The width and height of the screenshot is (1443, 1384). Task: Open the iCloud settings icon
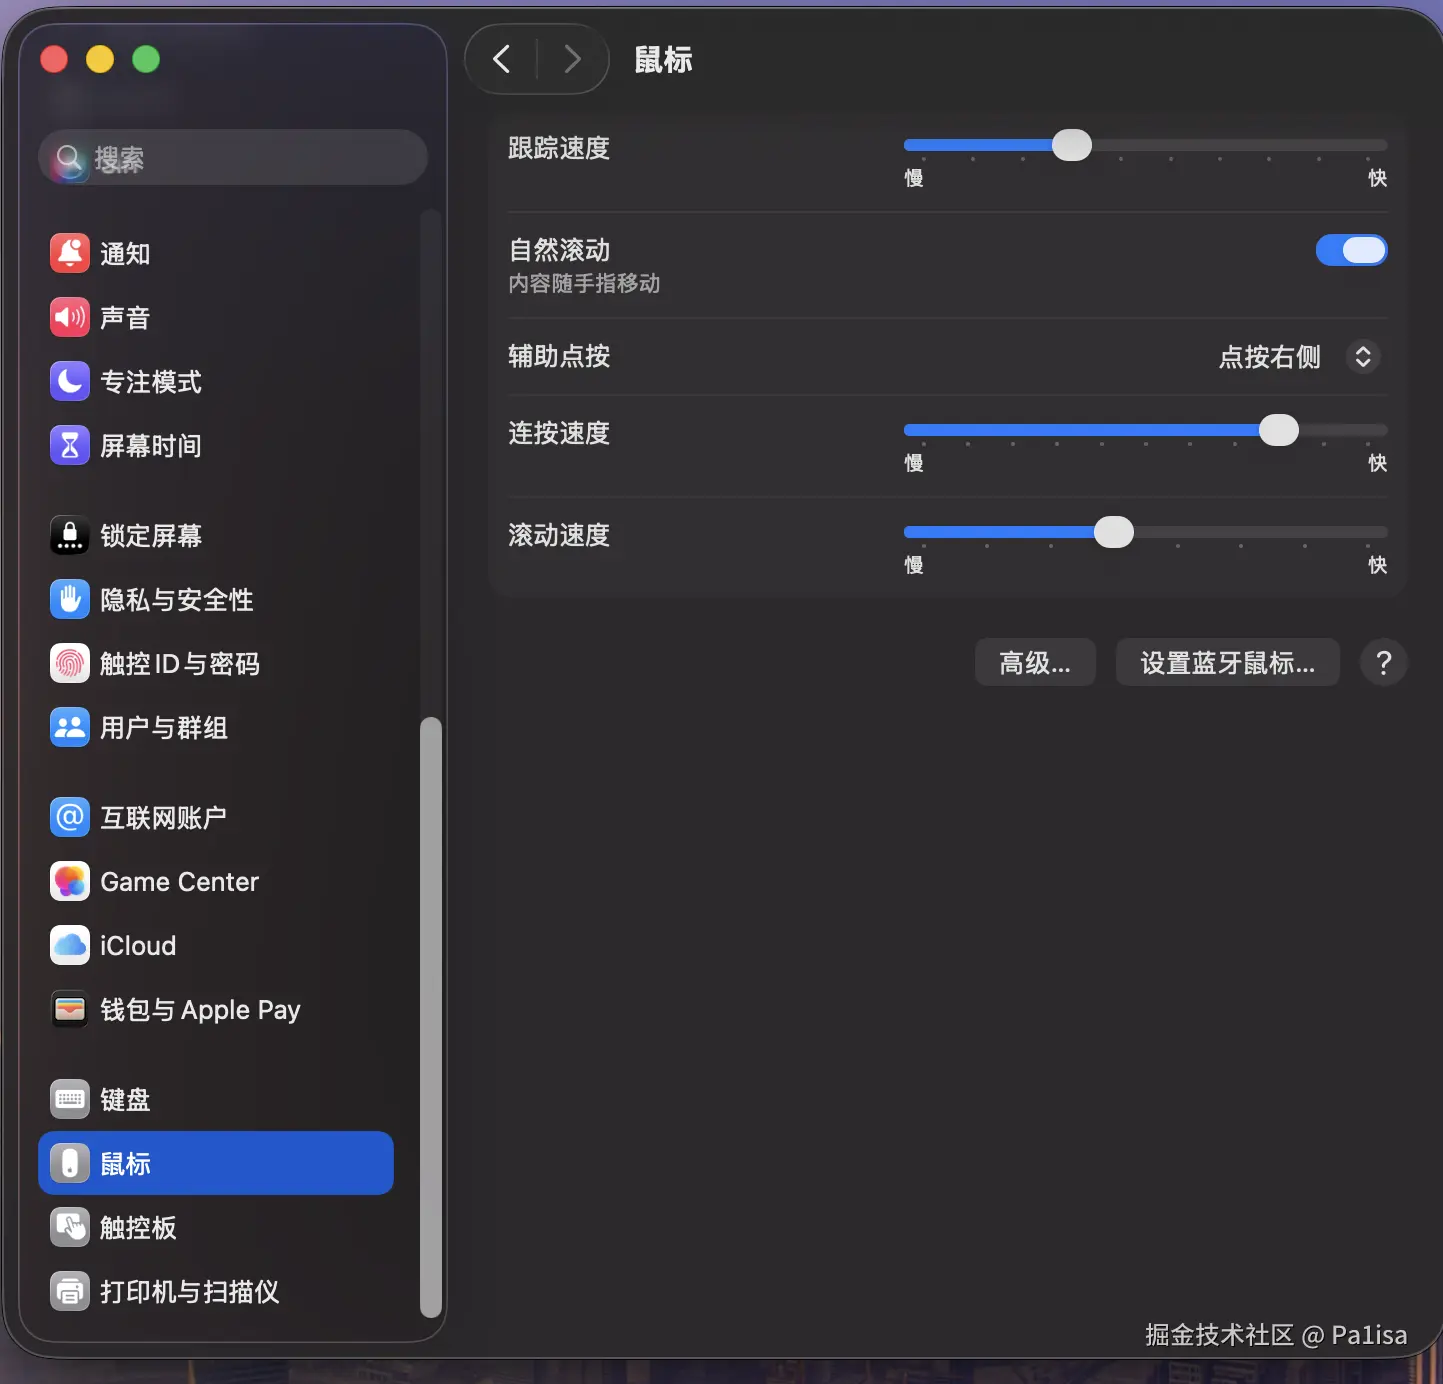pos(69,945)
